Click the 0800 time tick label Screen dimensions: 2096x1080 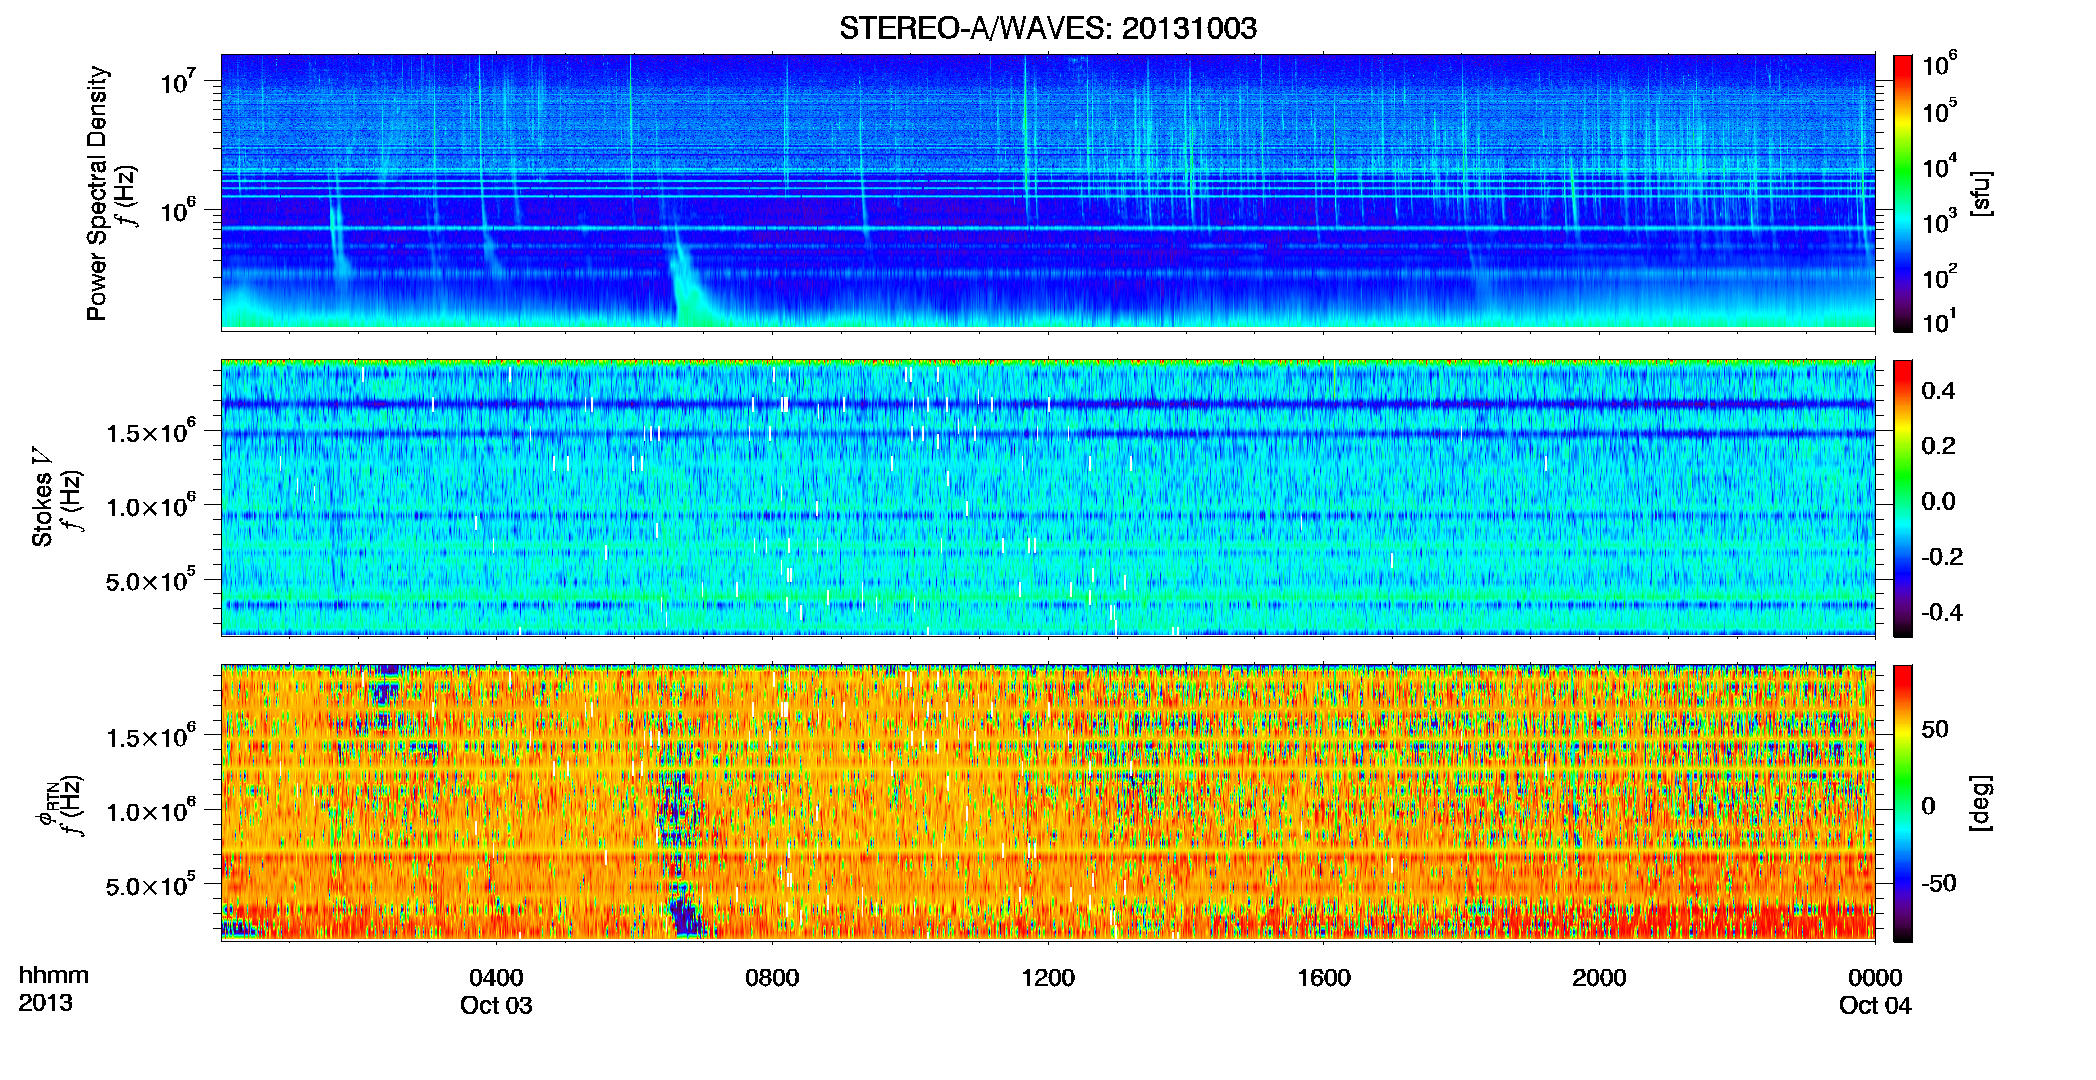772,978
